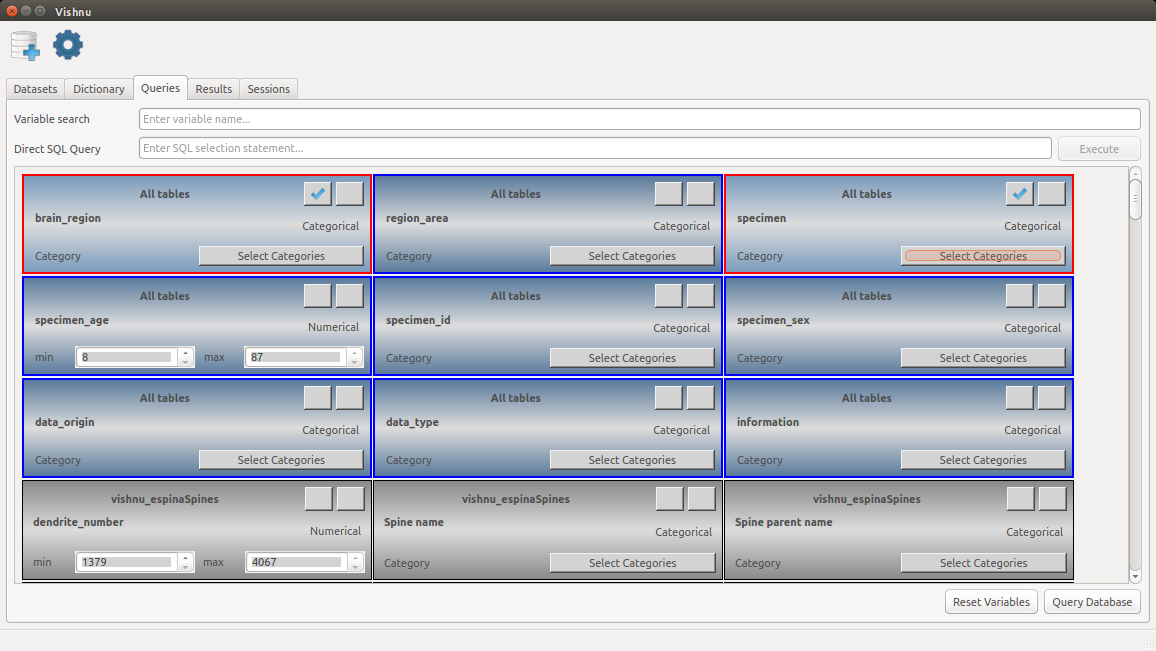Open Select Categories for information
This screenshot has width=1156, height=651.
[x=983, y=459]
